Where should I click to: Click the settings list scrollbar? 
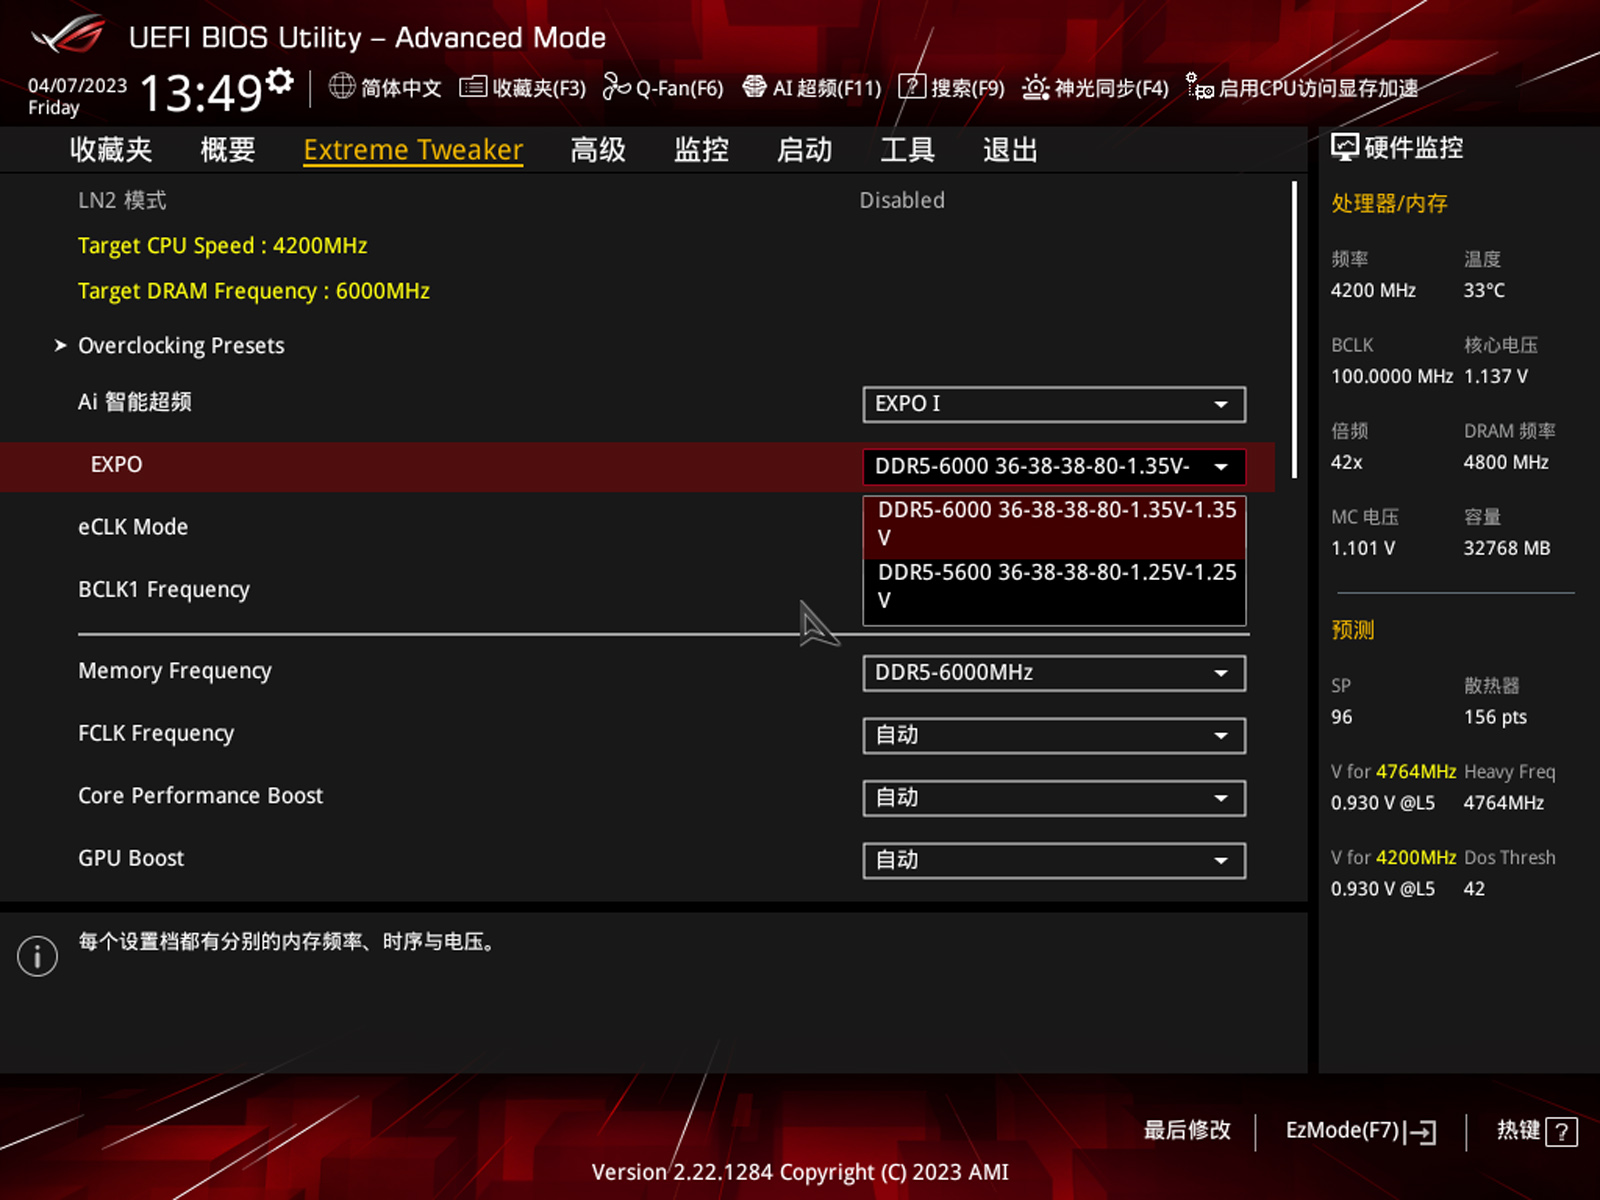click(x=1294, y=330)
